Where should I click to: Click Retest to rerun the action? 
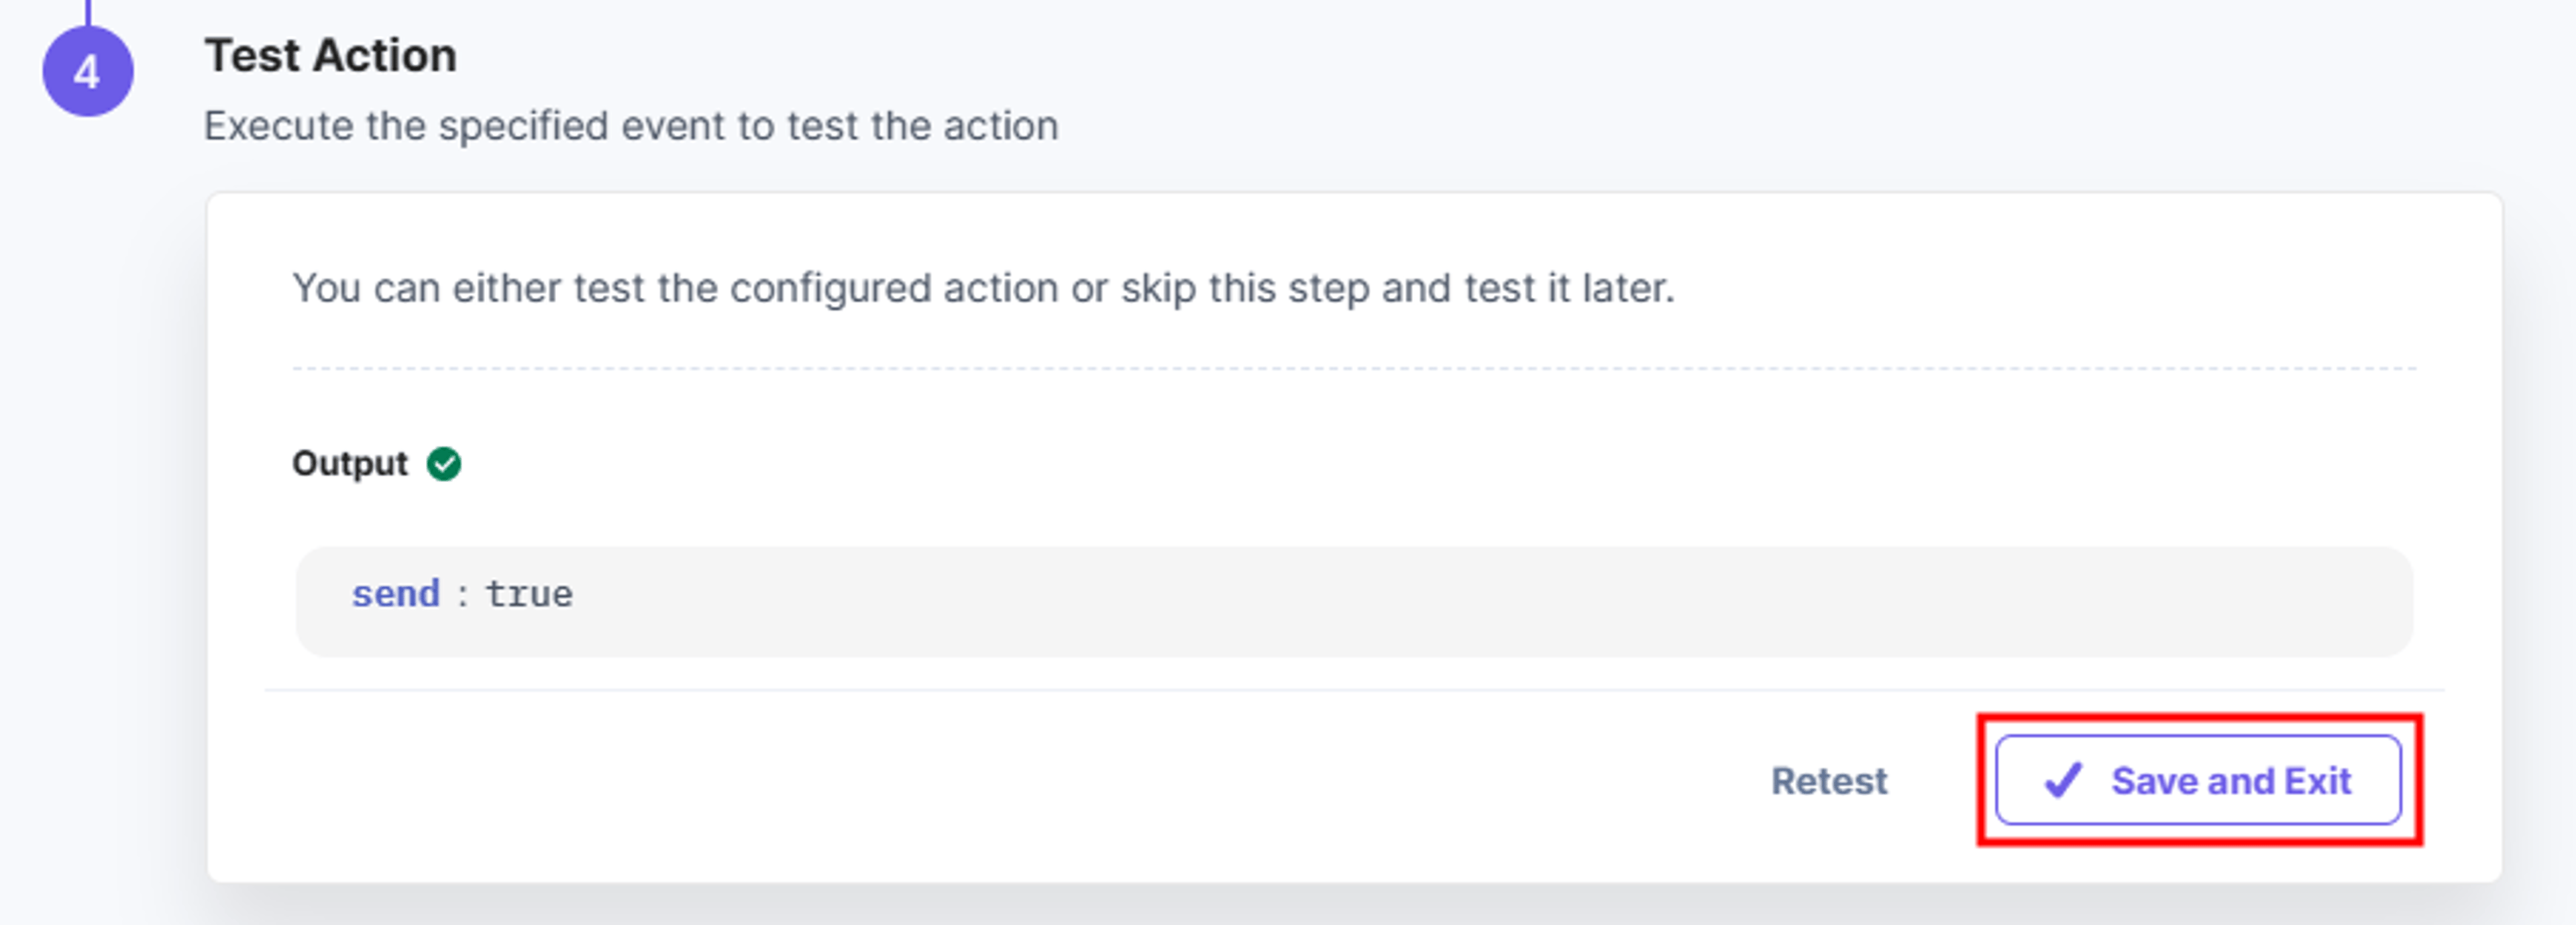click(x=1829, y=781)
